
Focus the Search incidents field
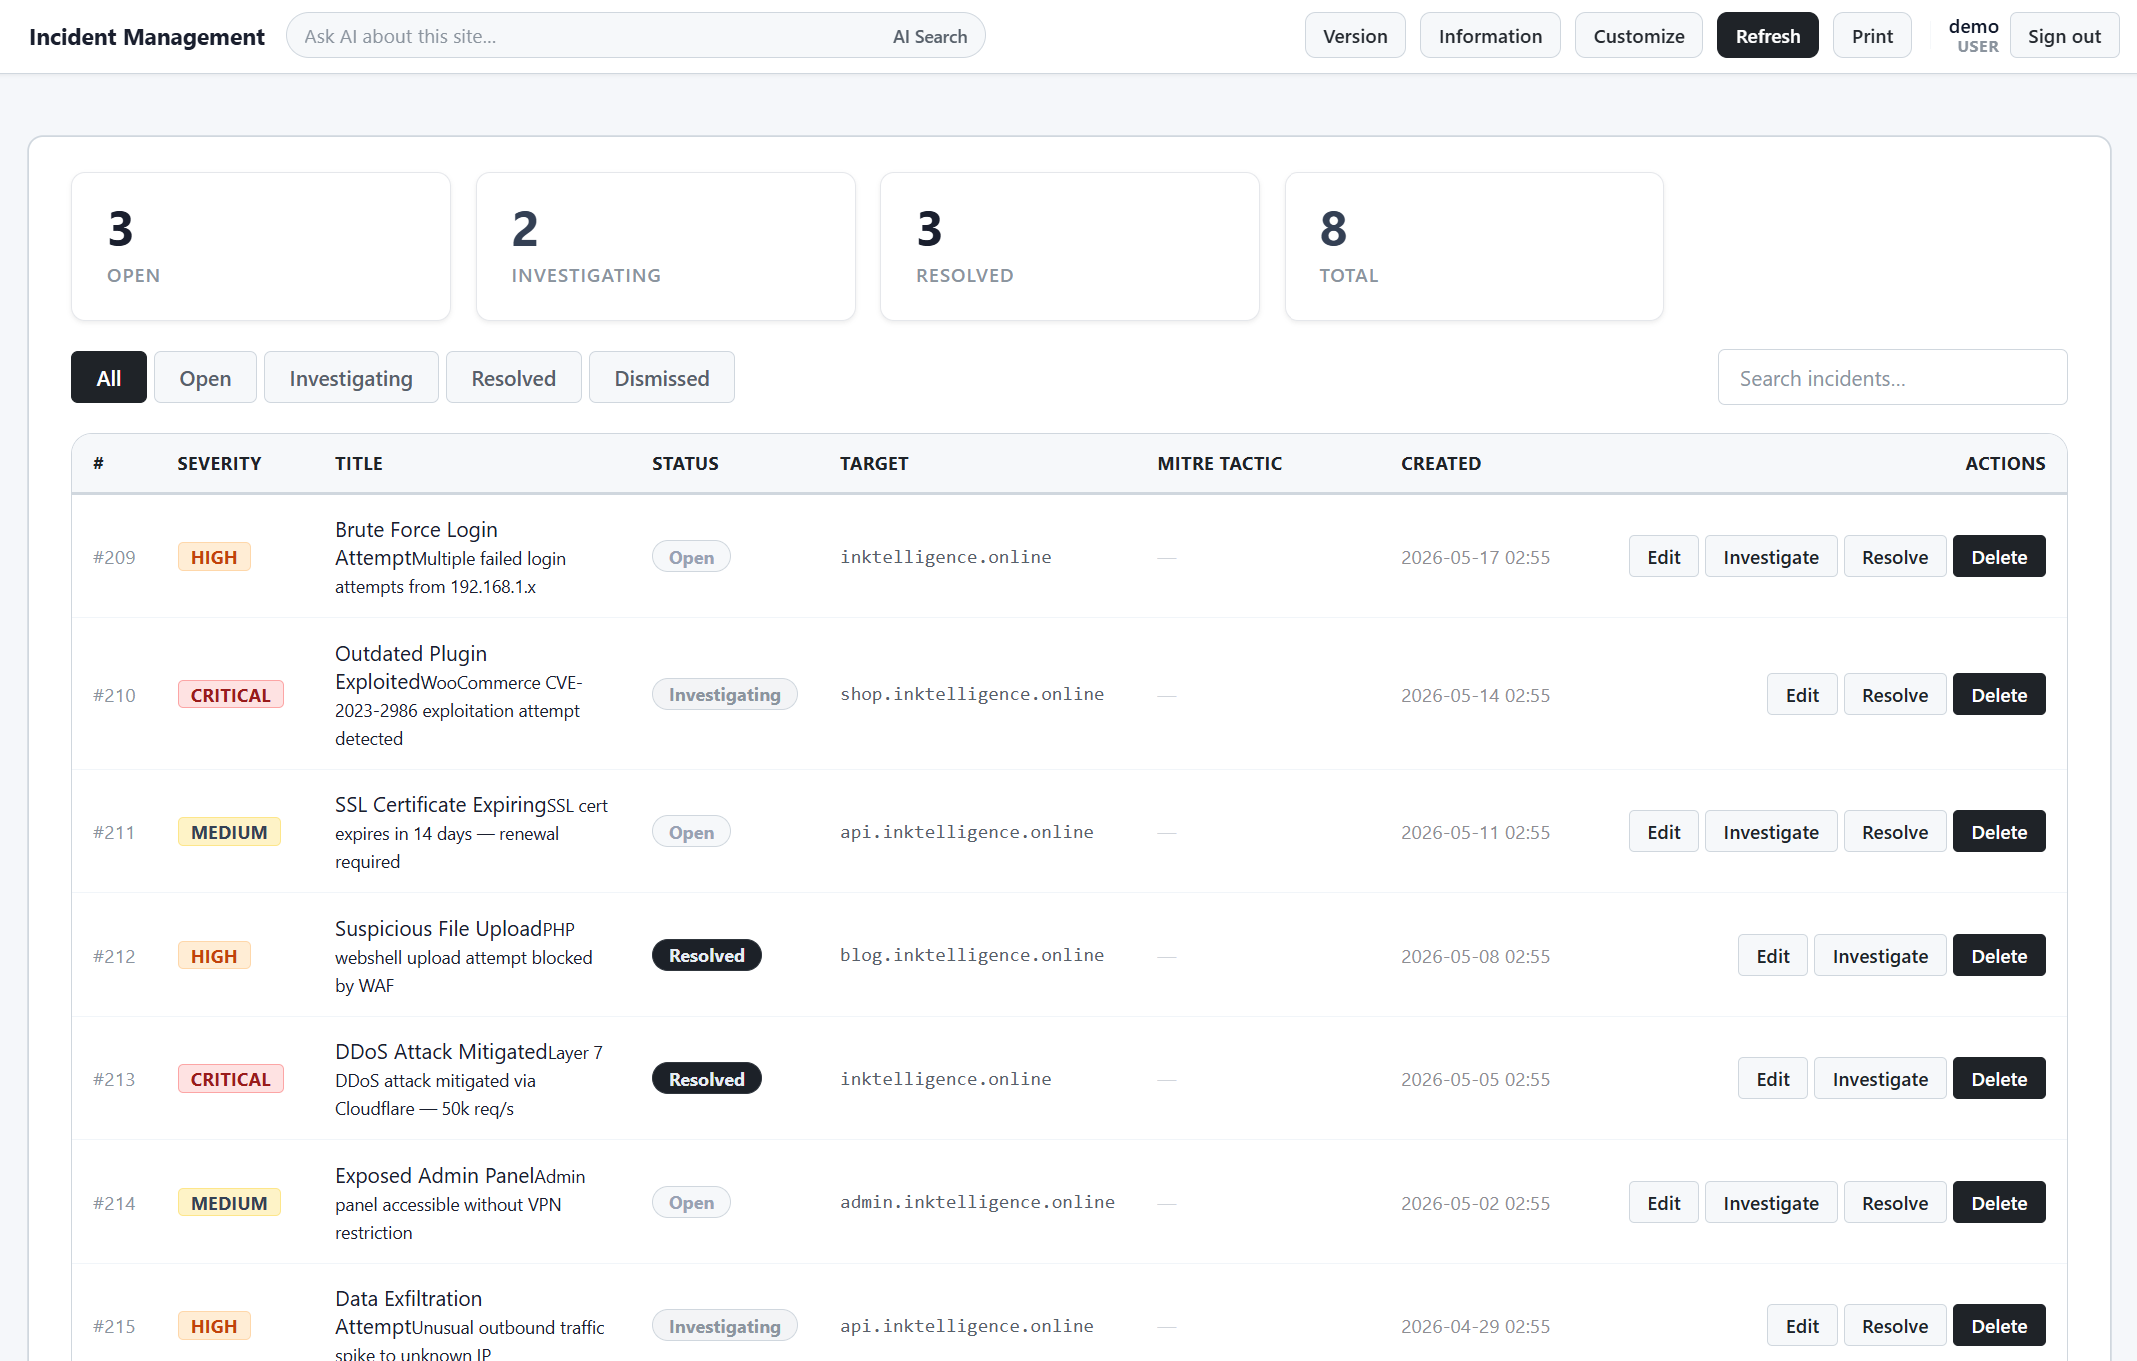[x=1892, y=378]
